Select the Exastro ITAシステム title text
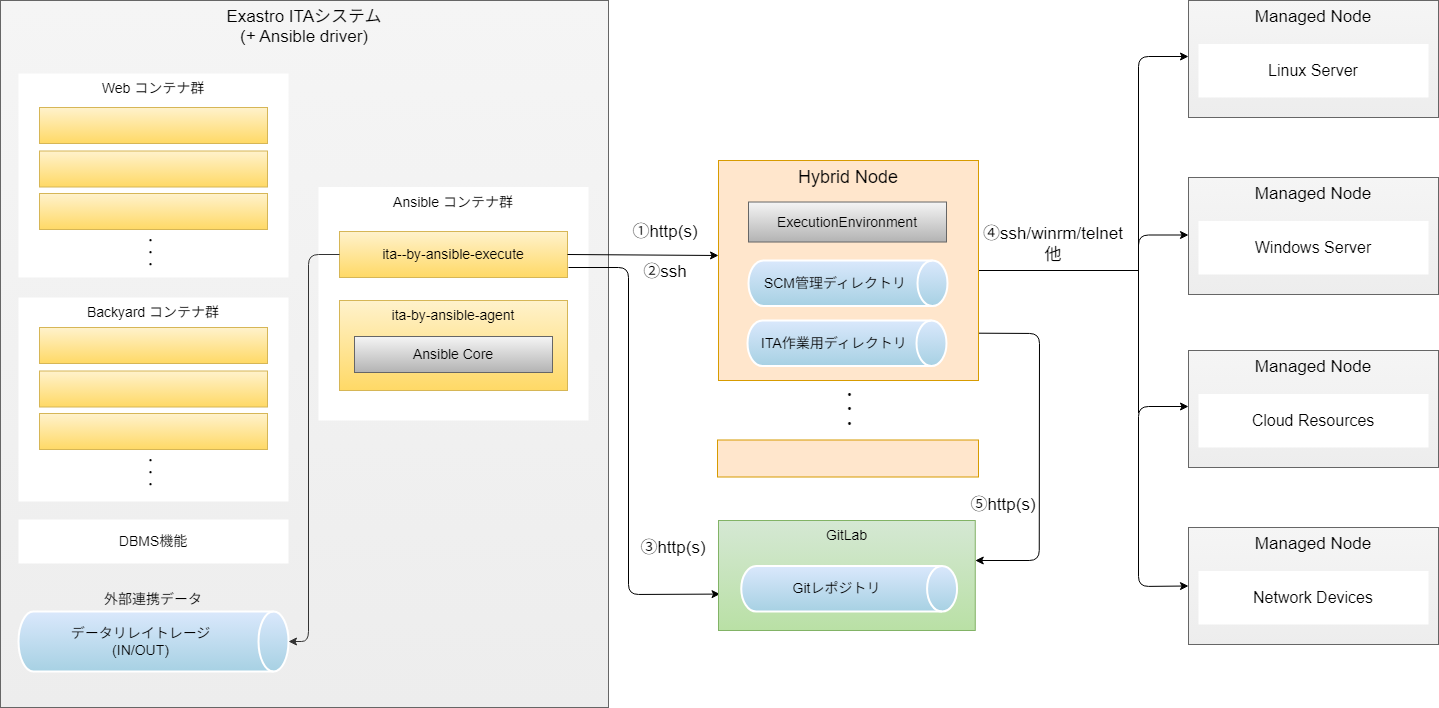The image size is (1439, 708). point(304,16)
